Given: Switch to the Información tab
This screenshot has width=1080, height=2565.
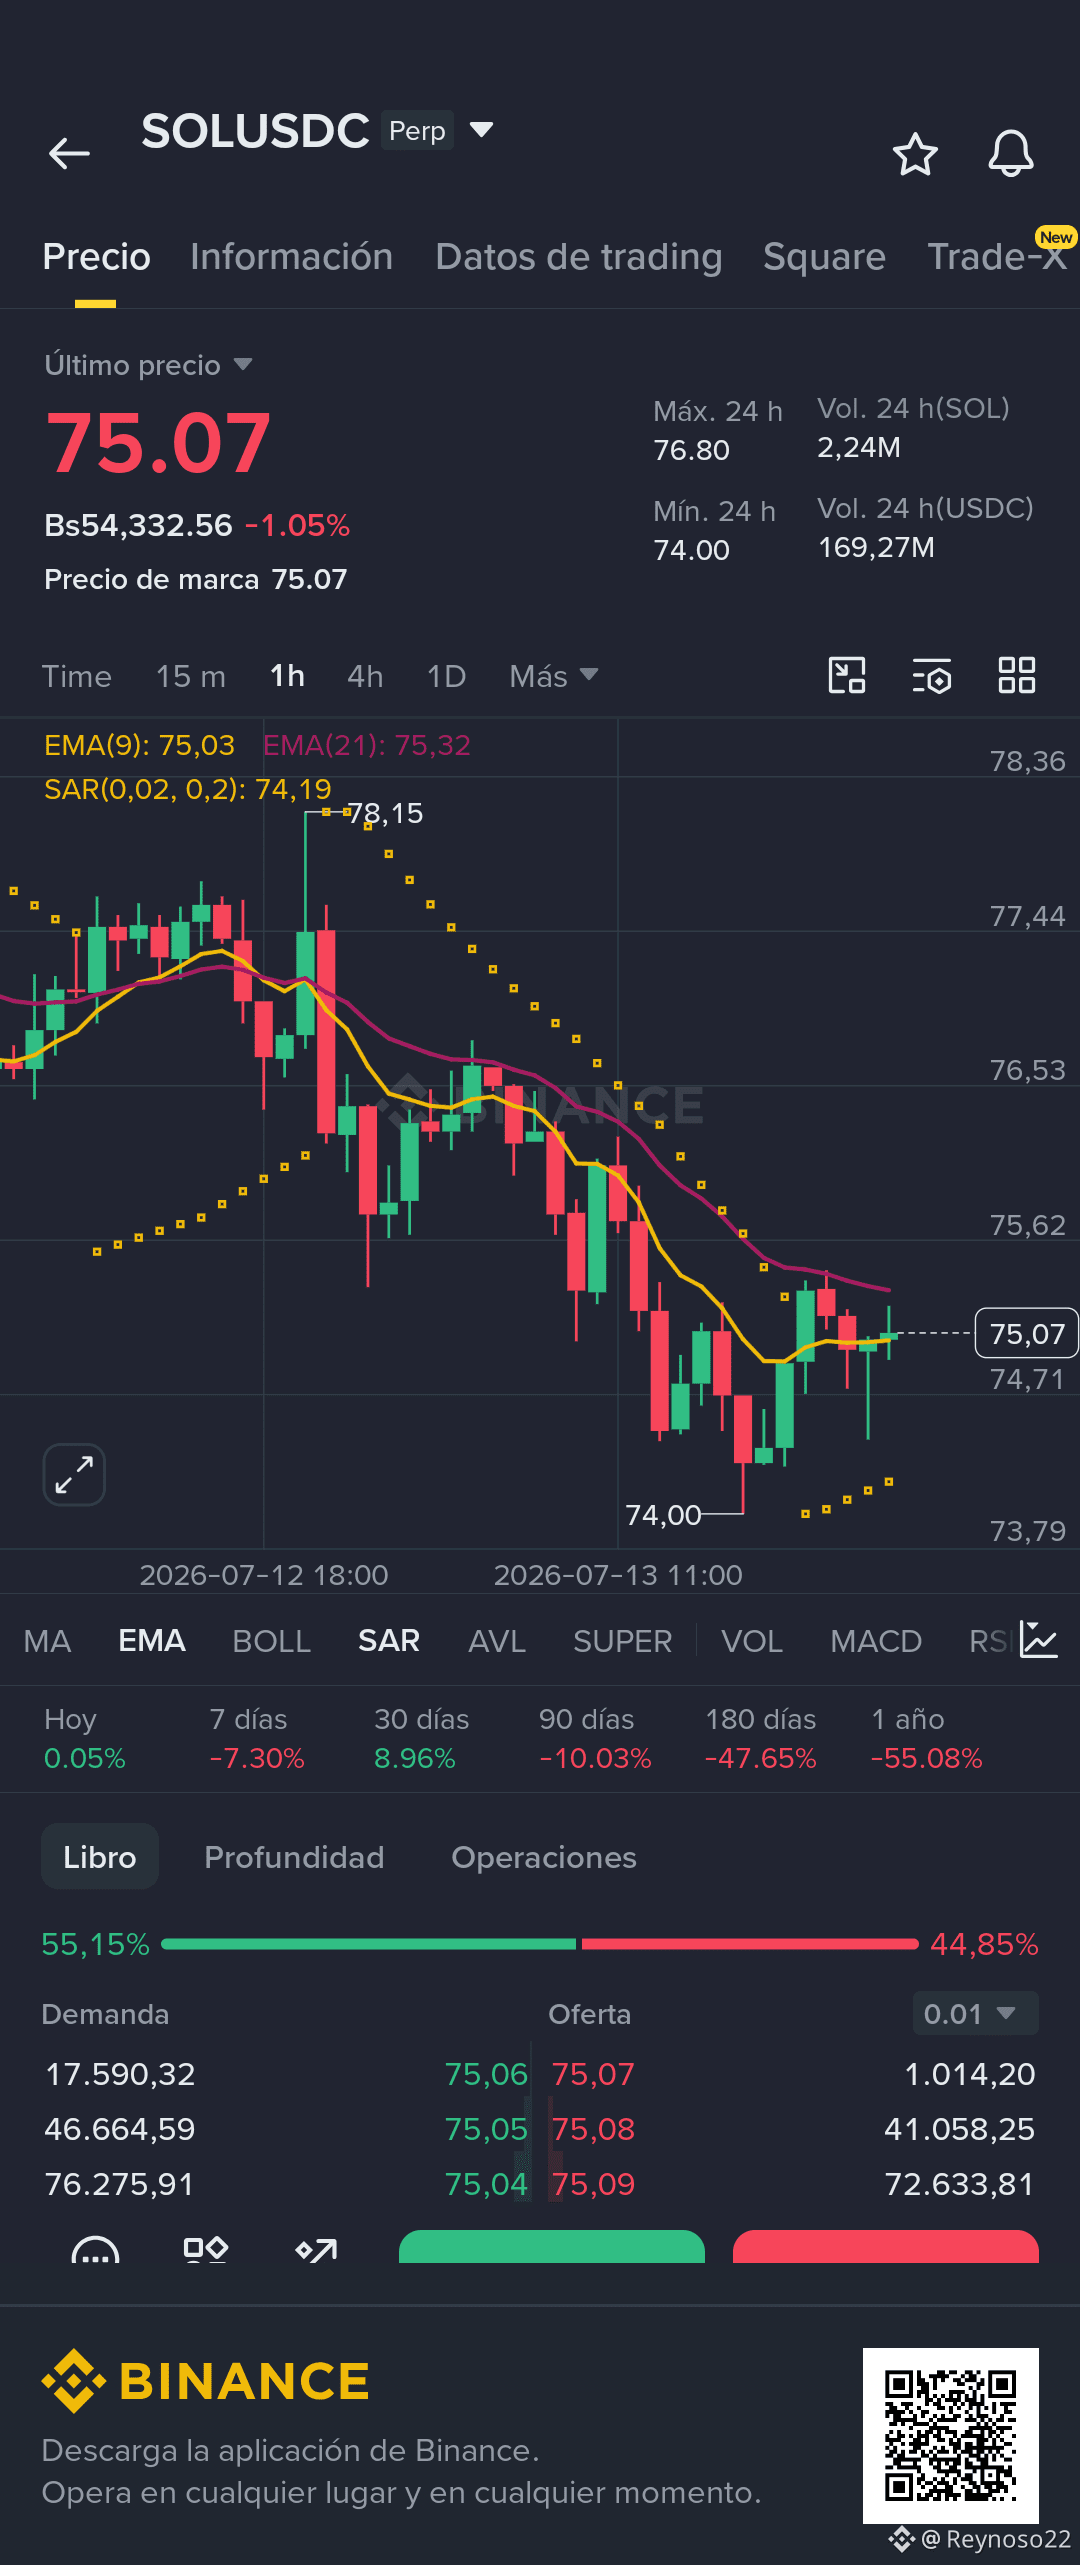Looking at the screenshot, I should coord(291,257).
